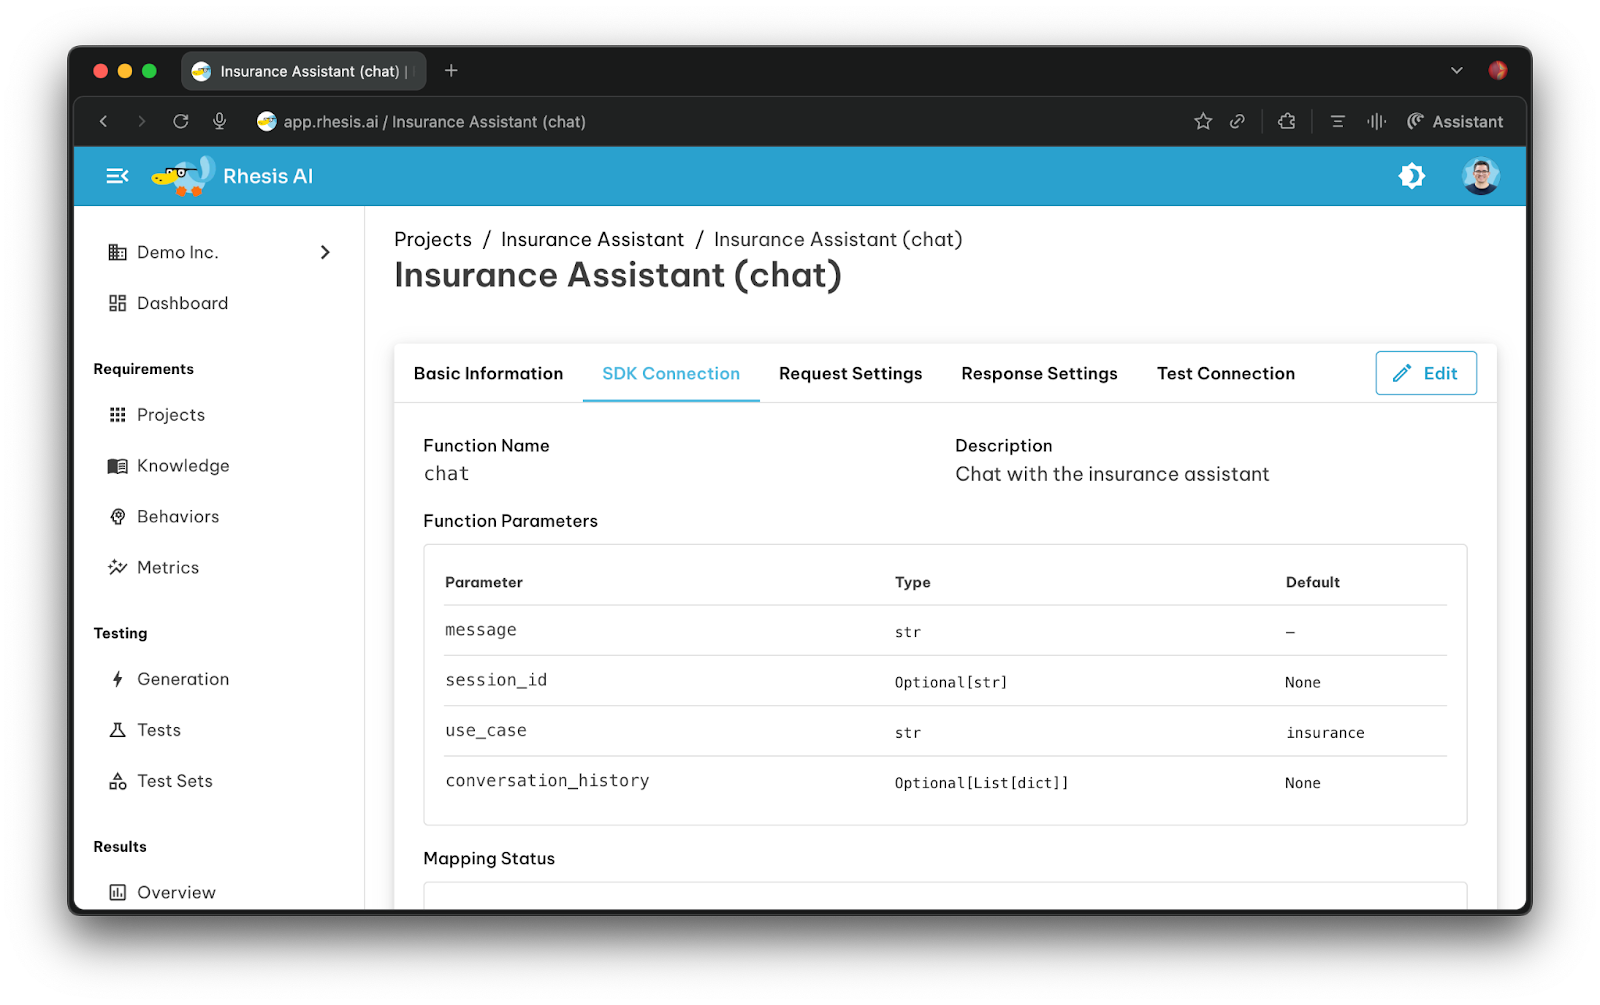Click the Optional[List[dict]] type cell
Screen dimensions: 1600x1005
pos(981,783)
